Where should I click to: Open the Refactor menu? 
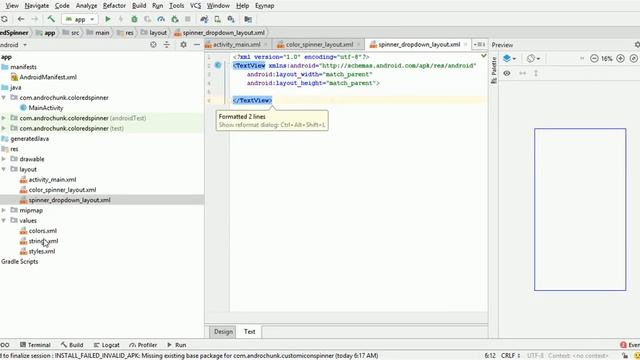[x=114, y=6]
